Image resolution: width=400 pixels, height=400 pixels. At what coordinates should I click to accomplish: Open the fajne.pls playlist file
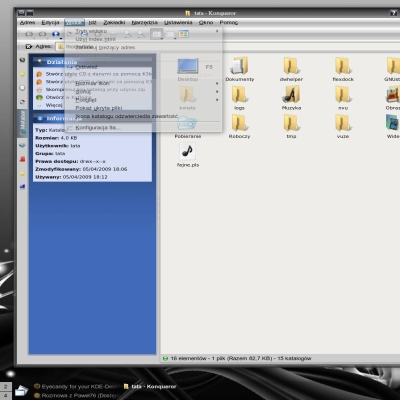tap(188, 155)
